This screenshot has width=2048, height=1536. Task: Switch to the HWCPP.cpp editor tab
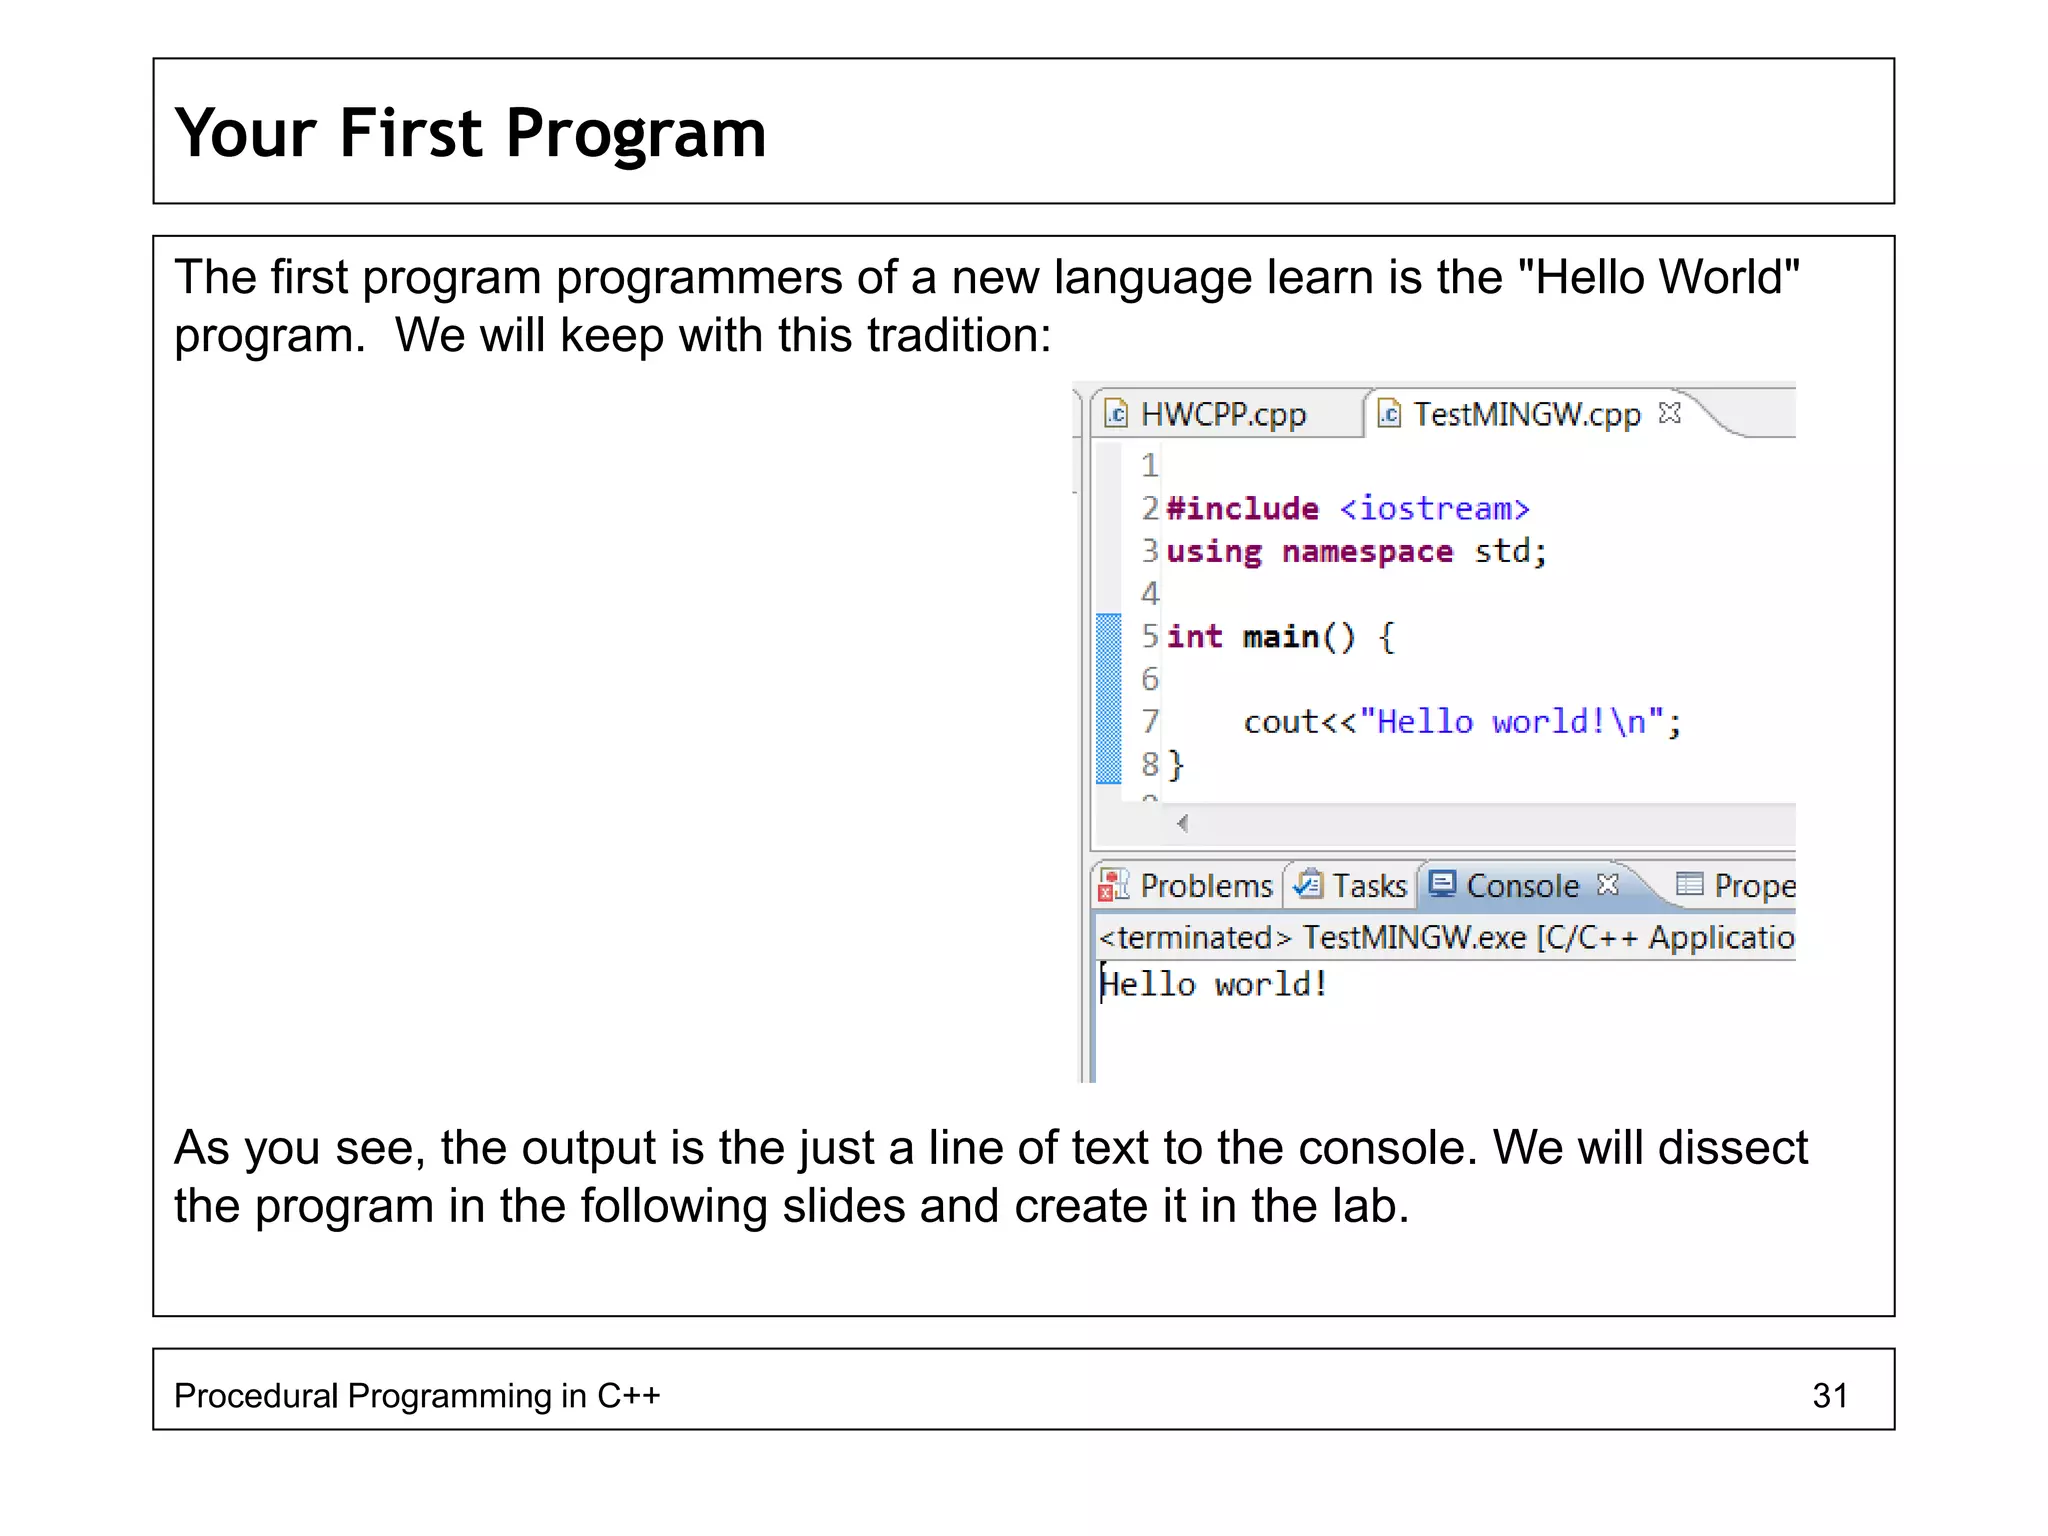(1225, 414)
